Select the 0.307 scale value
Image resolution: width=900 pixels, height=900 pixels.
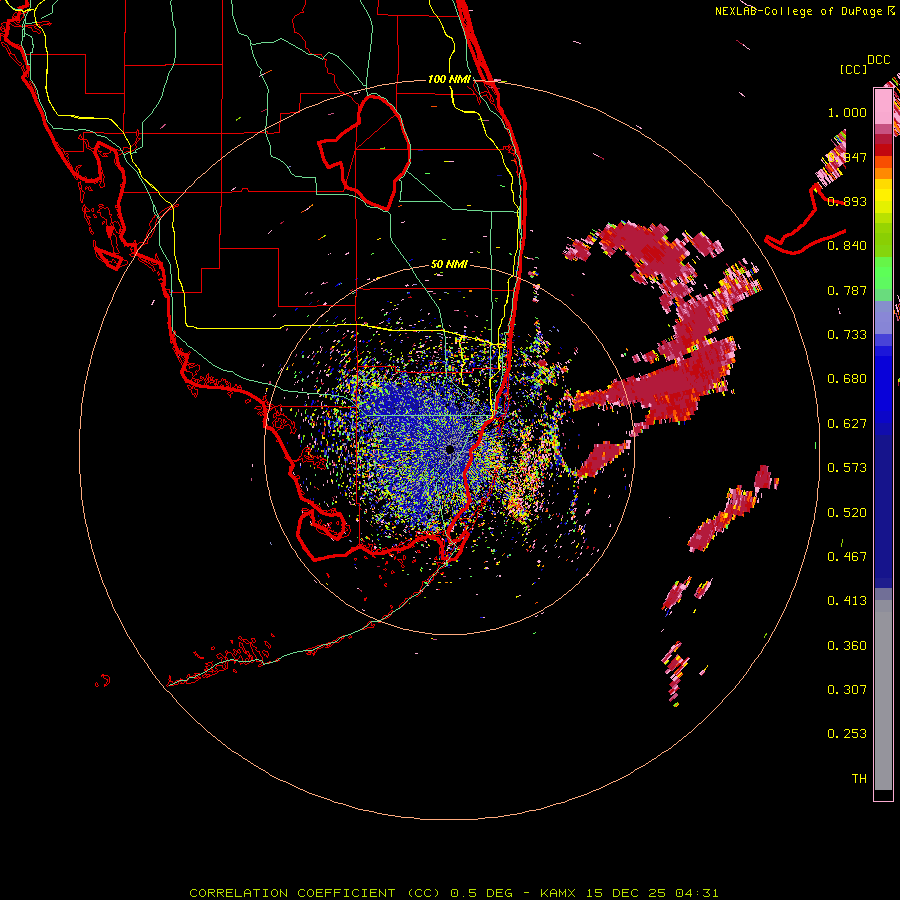(x=847, y=690)
